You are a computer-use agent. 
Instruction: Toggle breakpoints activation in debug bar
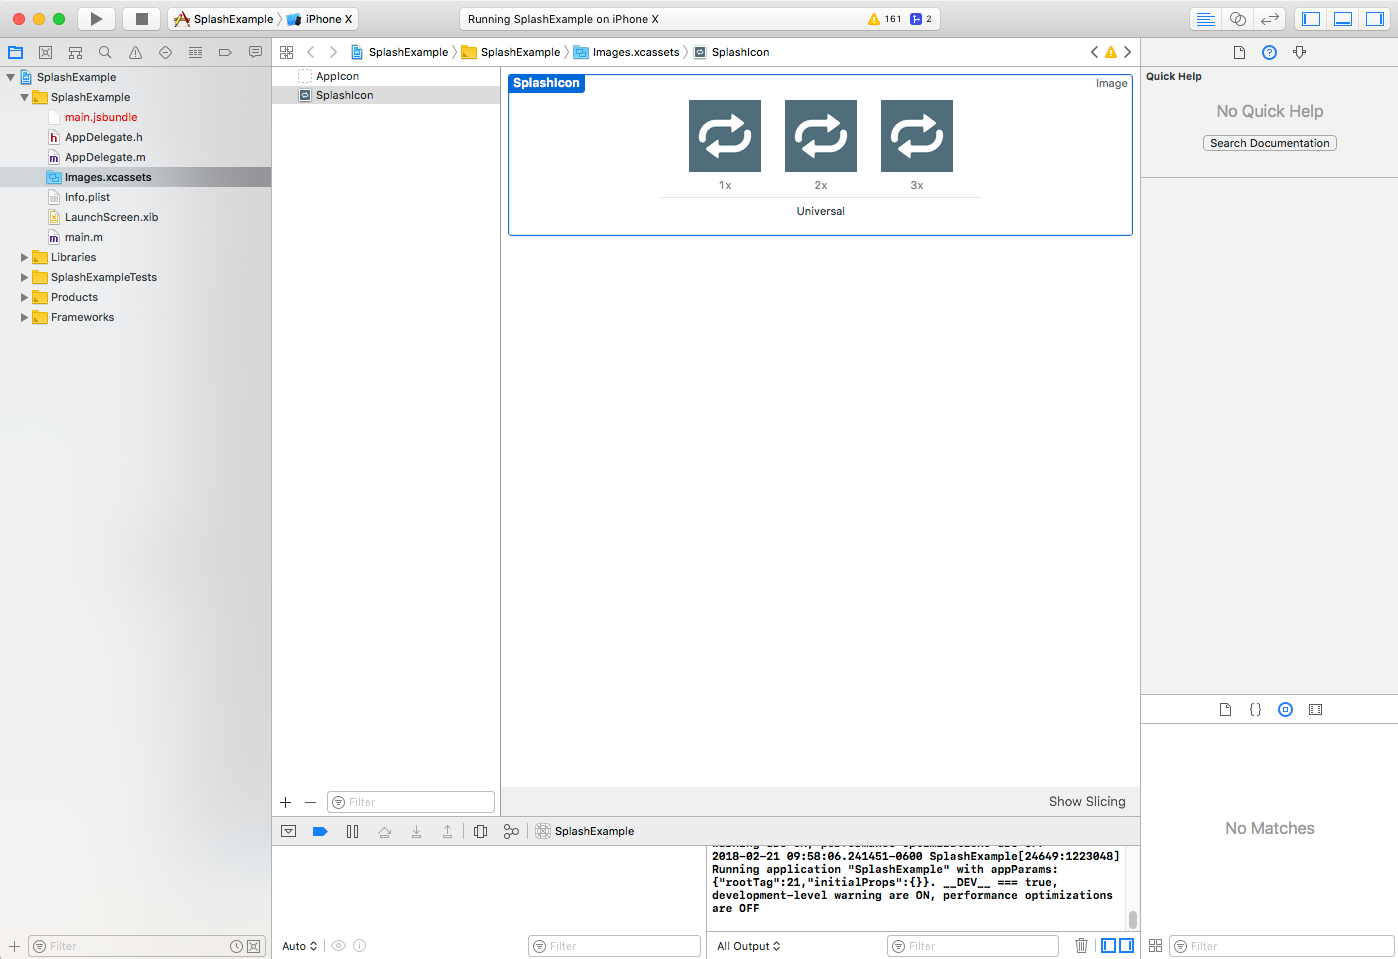[320, 831]
